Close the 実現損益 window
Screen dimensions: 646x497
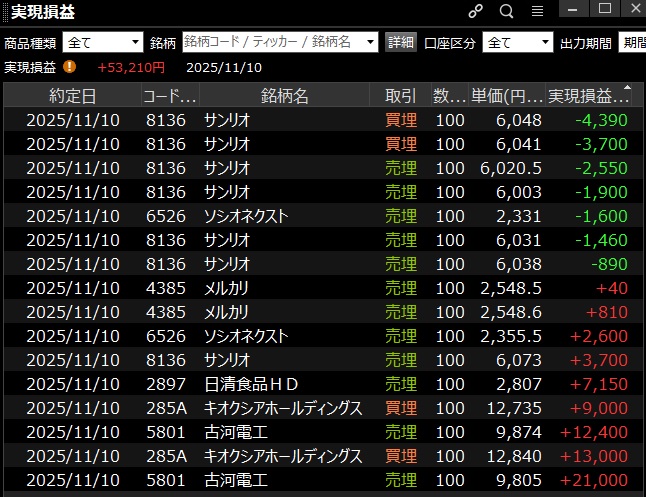tap(632, 9)
